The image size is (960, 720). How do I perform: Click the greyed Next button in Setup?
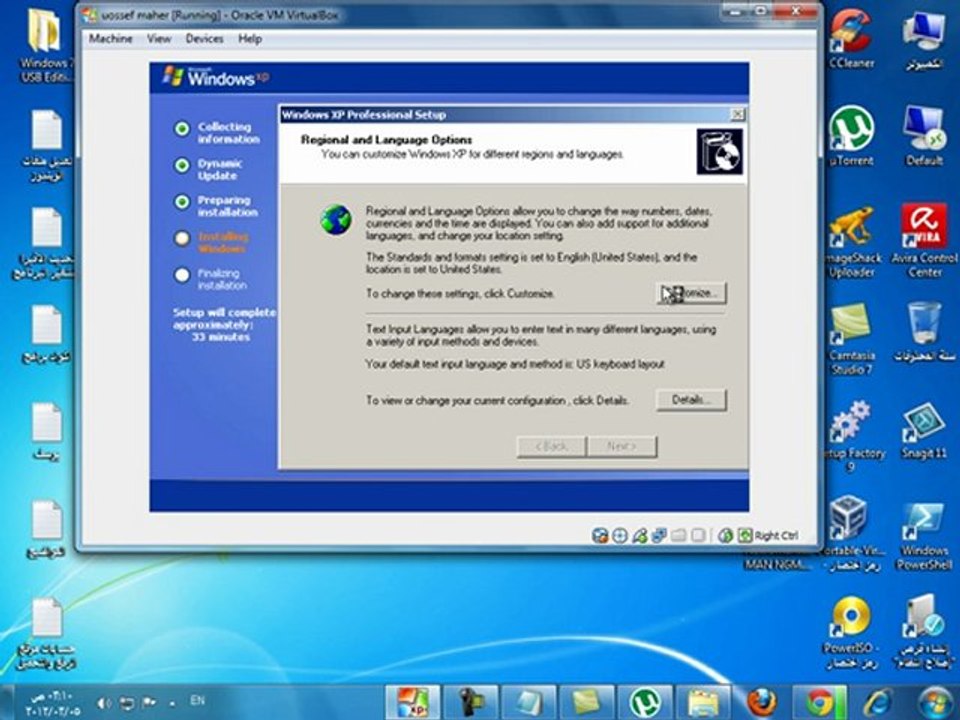(x=622, y=446)
